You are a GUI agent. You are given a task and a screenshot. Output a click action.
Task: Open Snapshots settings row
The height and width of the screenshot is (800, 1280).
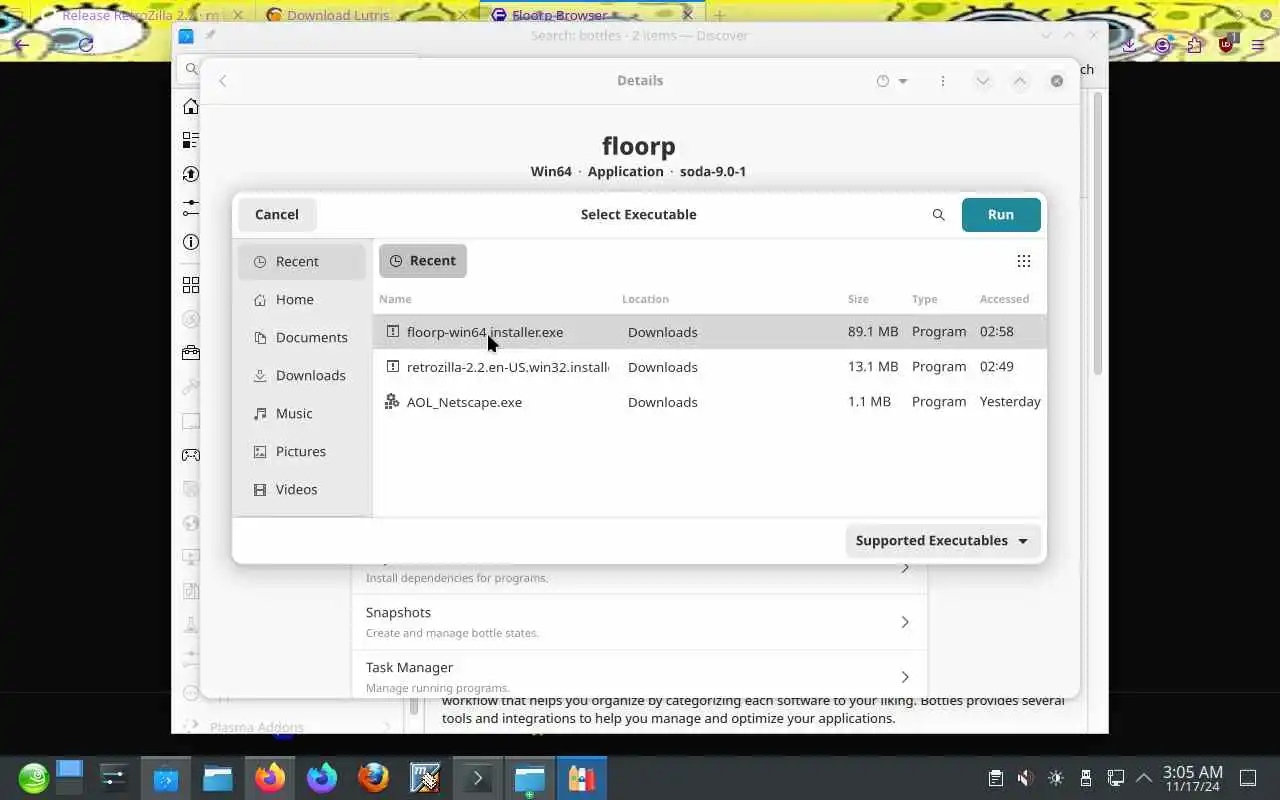click(x=640, y=622)
